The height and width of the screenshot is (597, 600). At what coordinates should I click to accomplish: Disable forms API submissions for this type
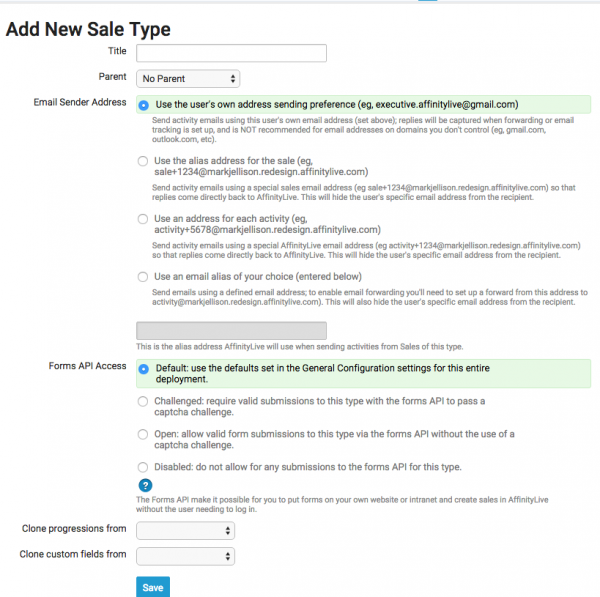pyautogui.click(x=145, y=467)
